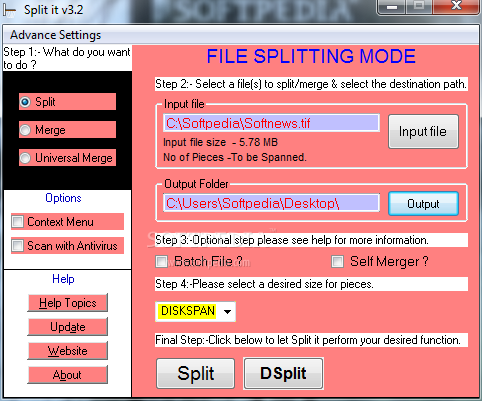Click the Update button
Screen dimensions: 482x401
(x=68, y=327)
